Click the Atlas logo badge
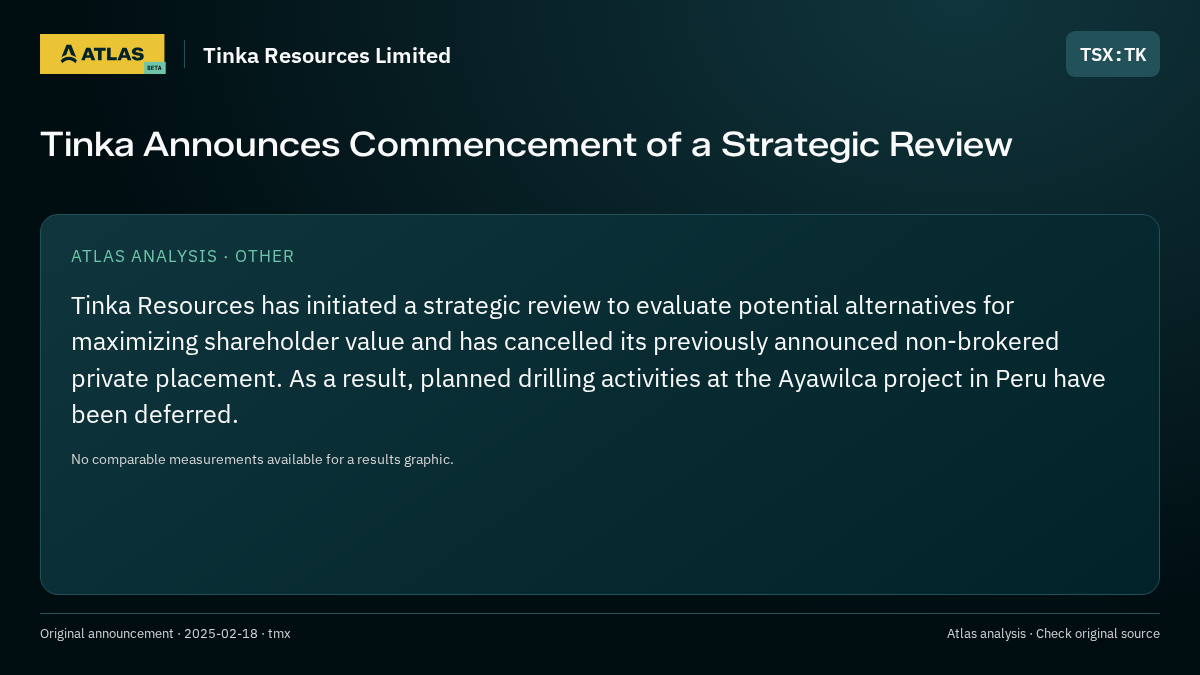The image size is (1200, 675). tap(102, 54)
